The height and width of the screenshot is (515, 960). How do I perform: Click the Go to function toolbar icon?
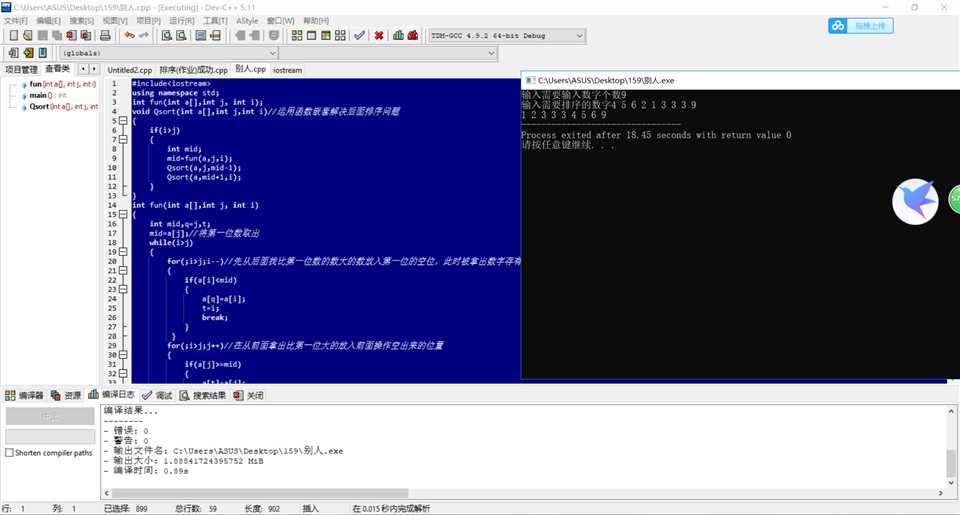click(201, 36)
